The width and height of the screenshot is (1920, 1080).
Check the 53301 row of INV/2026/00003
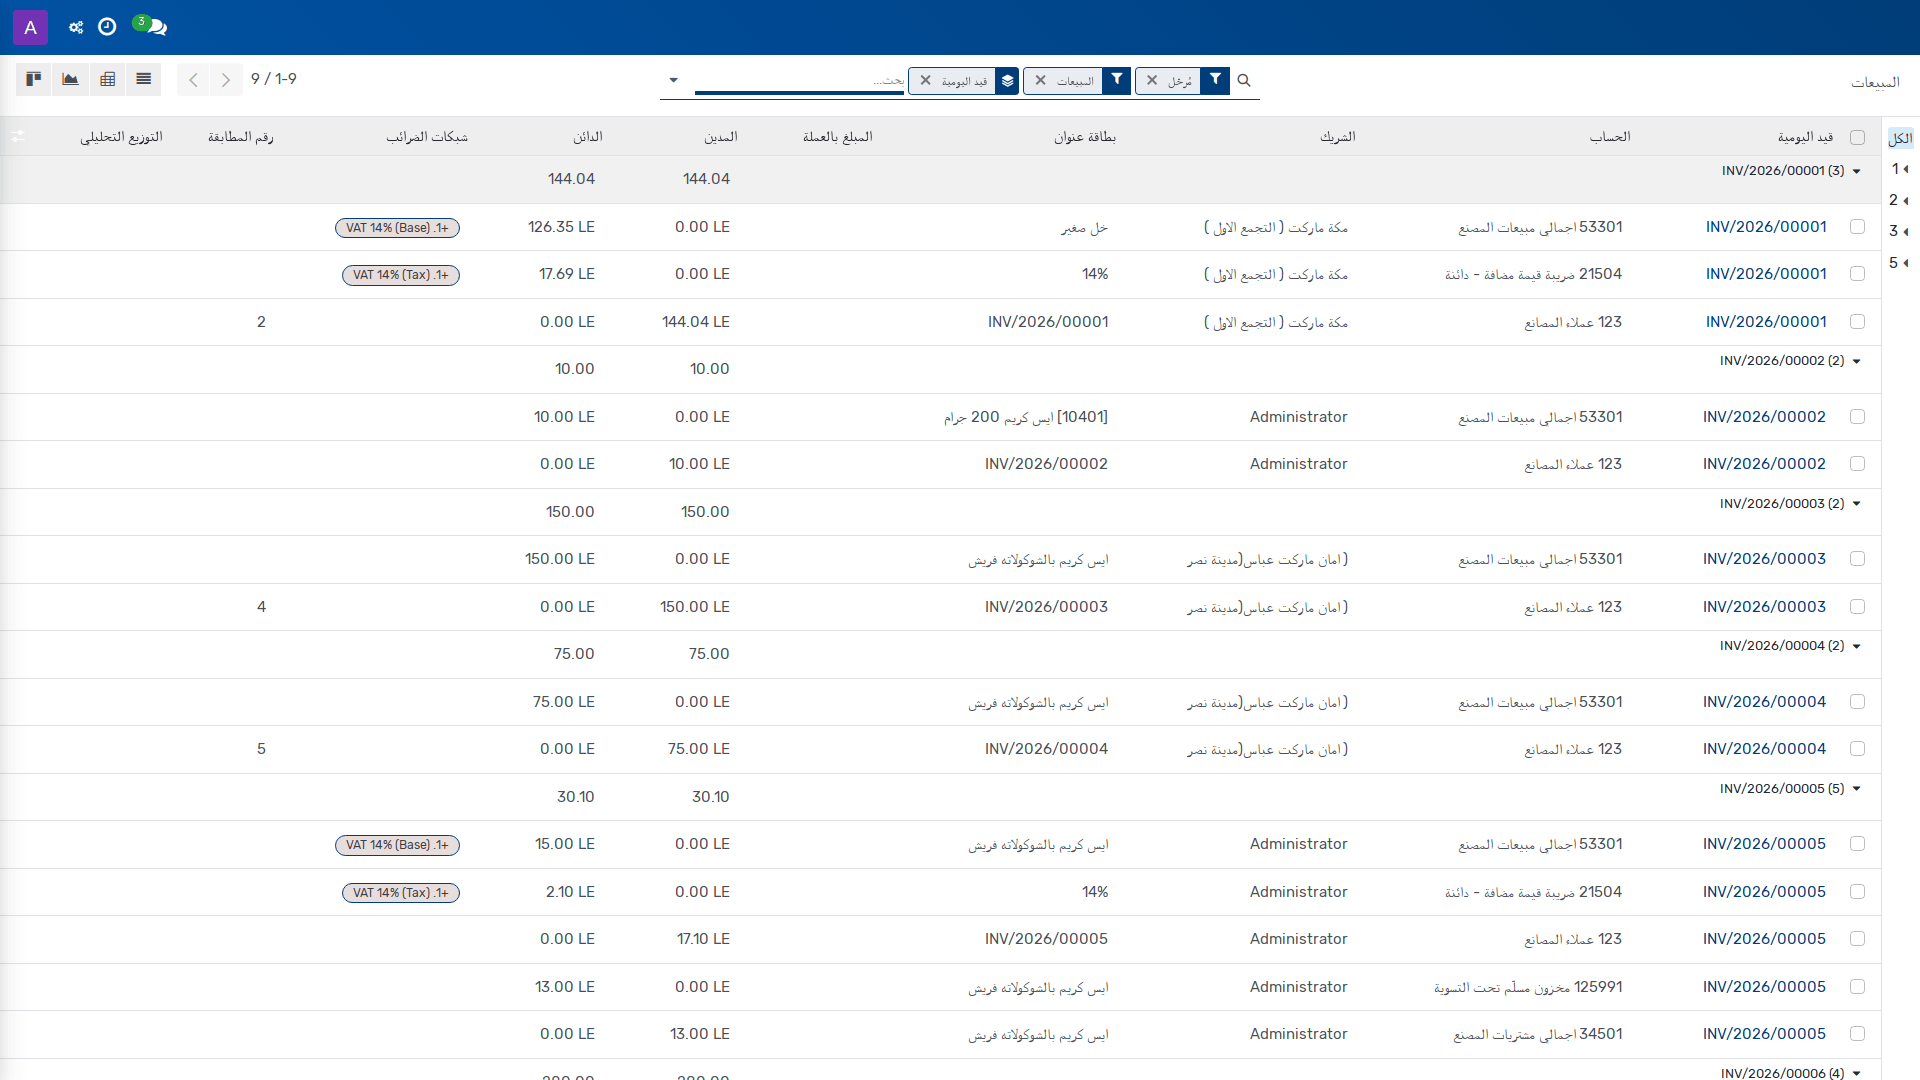1857,559
